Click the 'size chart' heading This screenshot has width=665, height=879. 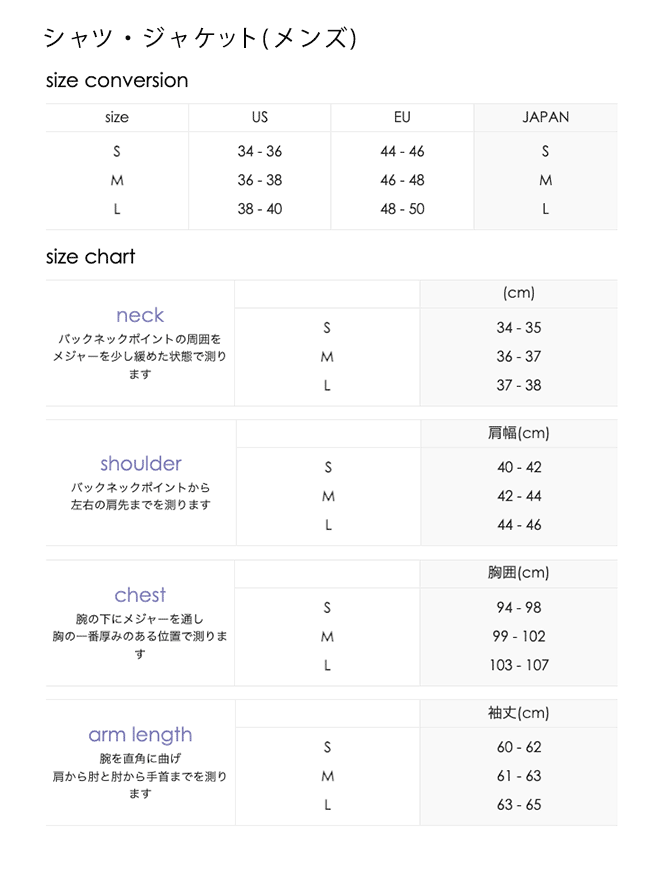coord(91,257)
